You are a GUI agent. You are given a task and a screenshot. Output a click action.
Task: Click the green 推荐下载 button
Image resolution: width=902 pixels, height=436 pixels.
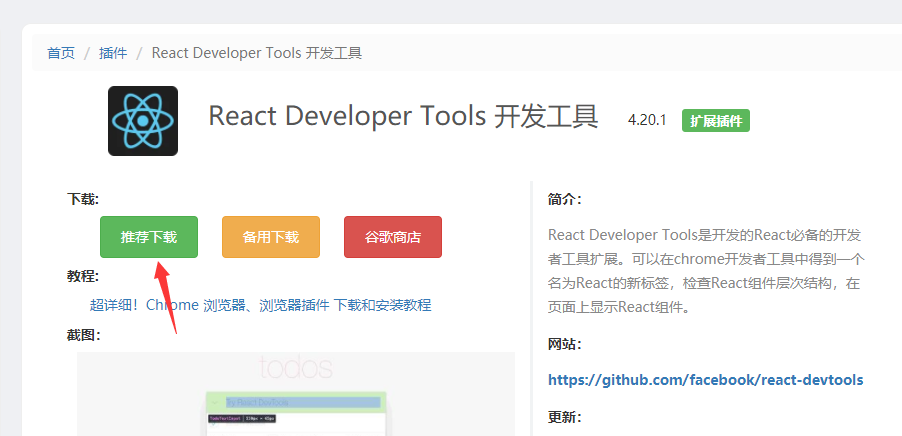[148, 237]
